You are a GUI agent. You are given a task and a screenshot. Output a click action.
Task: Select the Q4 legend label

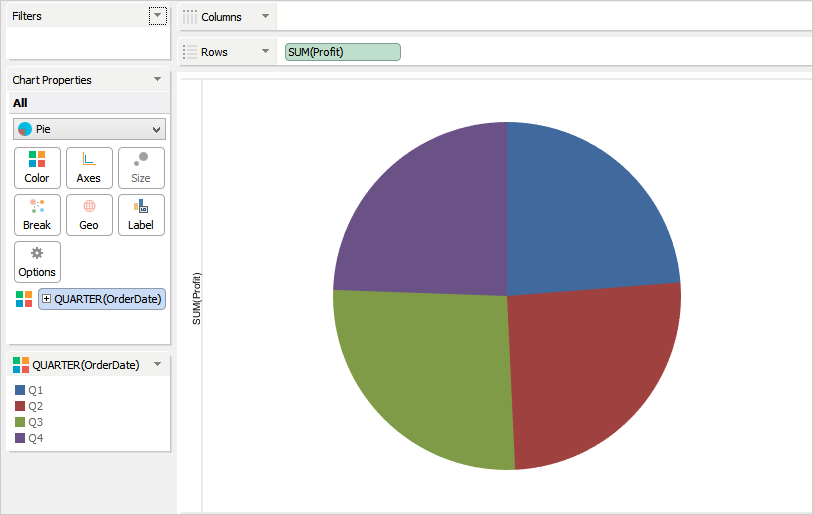(36, 438)
